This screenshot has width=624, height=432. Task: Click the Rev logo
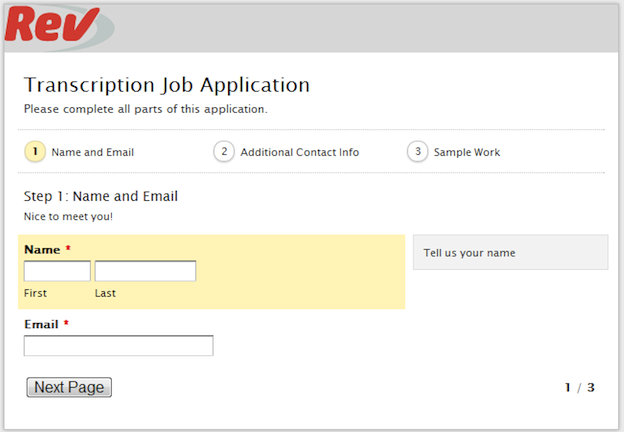coord(60,27)
